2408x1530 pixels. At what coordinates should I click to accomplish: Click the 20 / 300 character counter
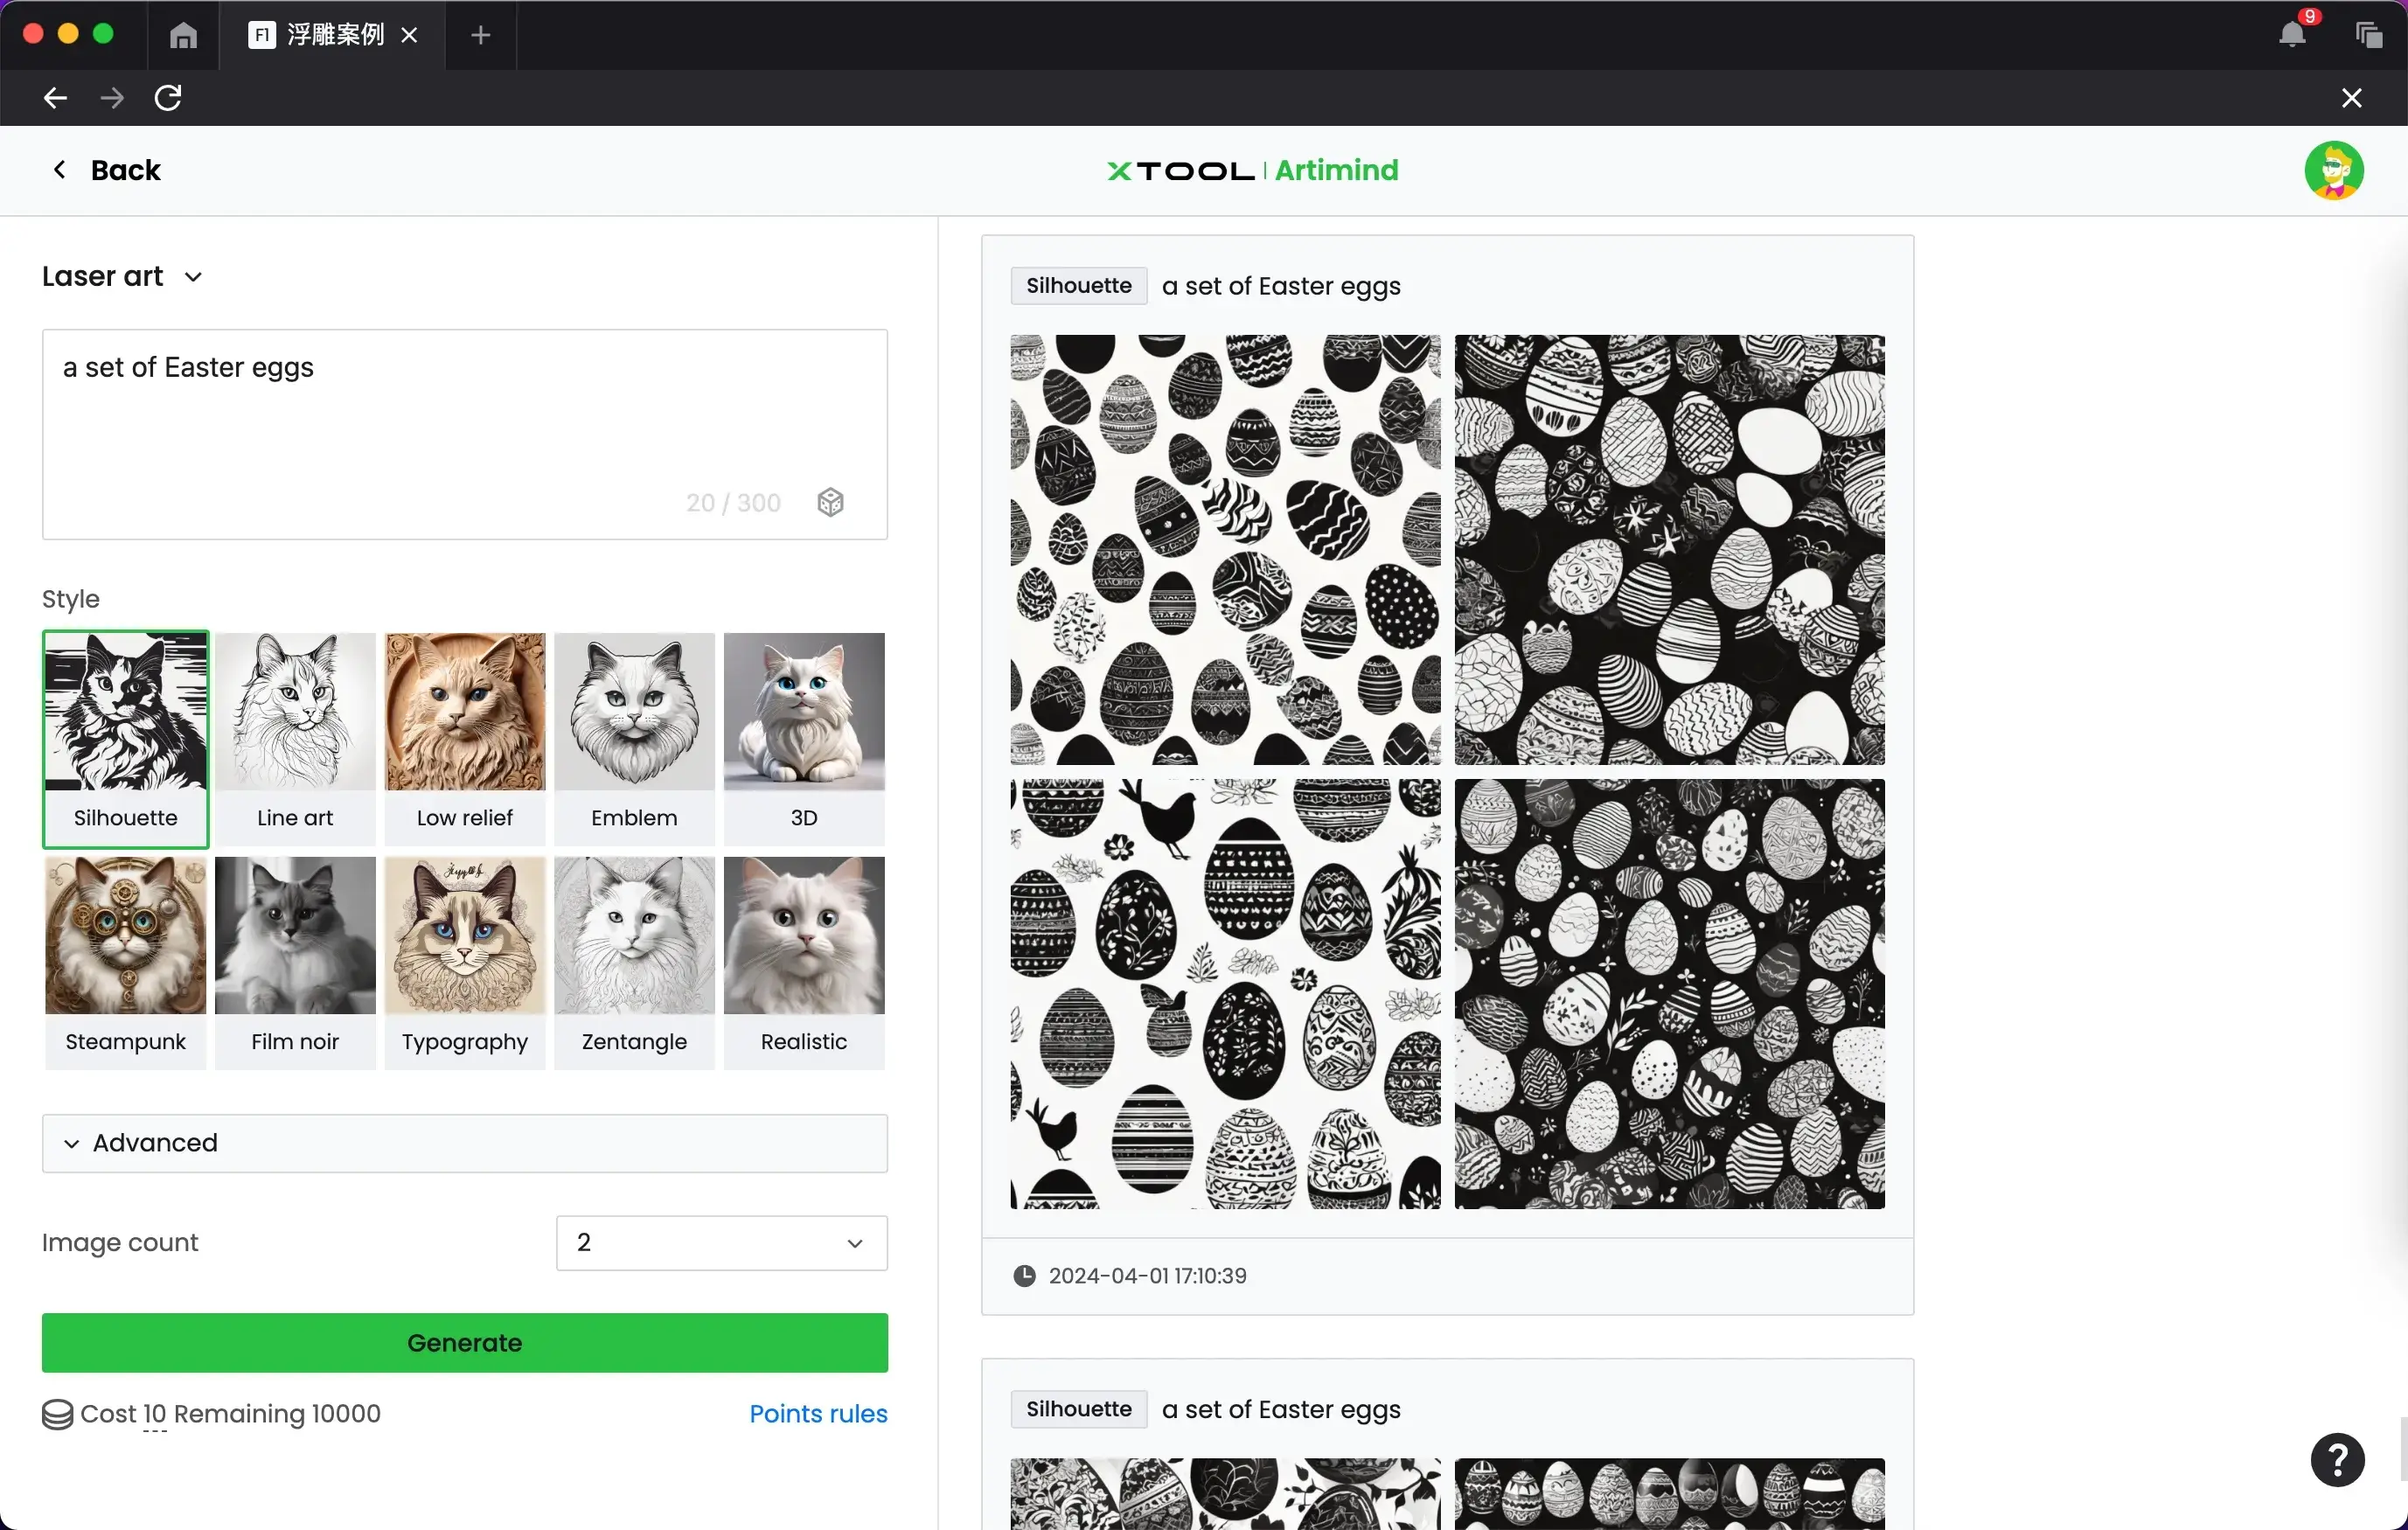(x=733, y=502)
